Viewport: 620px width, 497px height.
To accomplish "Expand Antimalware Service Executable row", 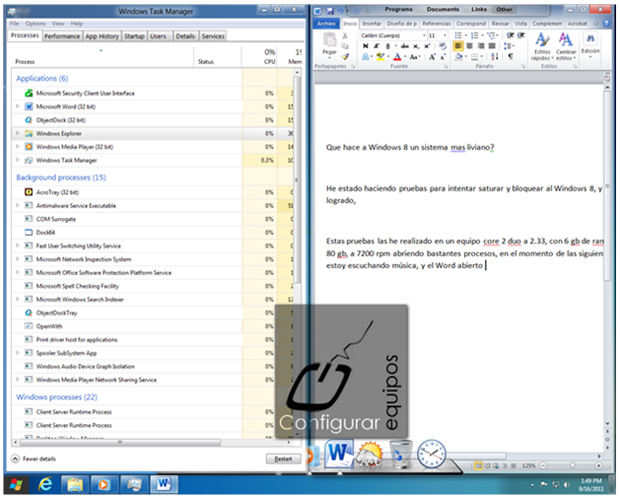I will point(17,205).
